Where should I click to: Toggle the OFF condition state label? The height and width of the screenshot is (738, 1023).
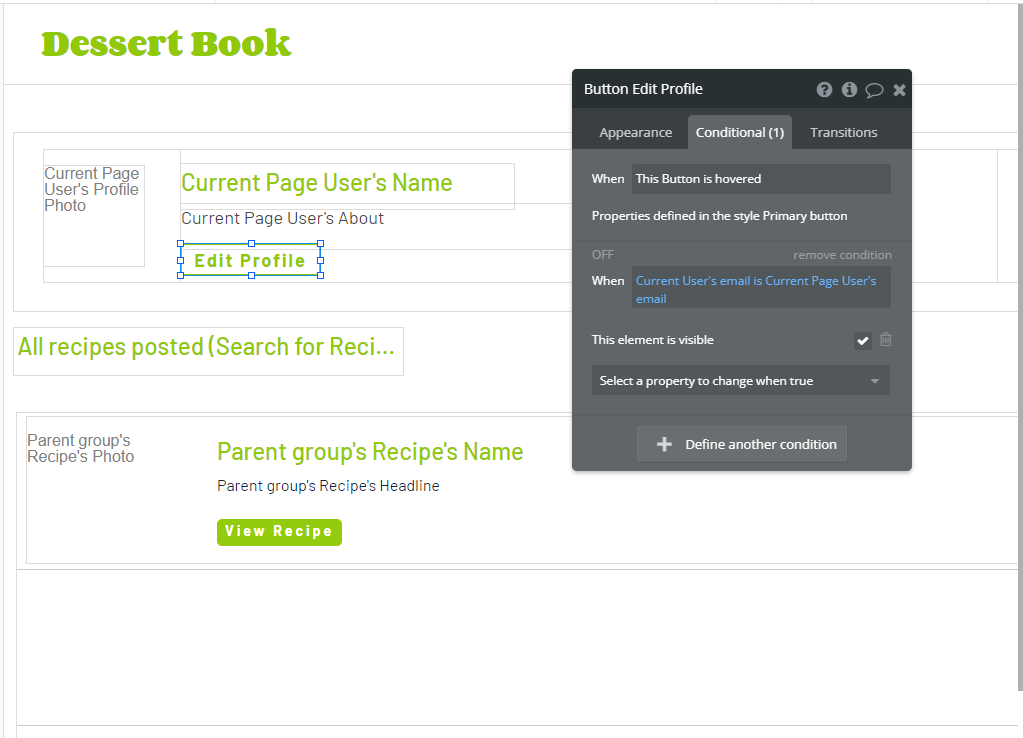coord(603,254)
